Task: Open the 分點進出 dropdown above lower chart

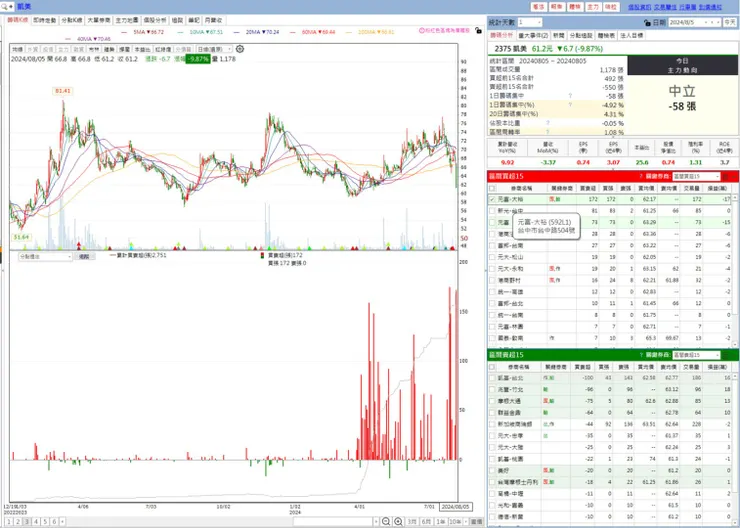Action: coord(45,257)
